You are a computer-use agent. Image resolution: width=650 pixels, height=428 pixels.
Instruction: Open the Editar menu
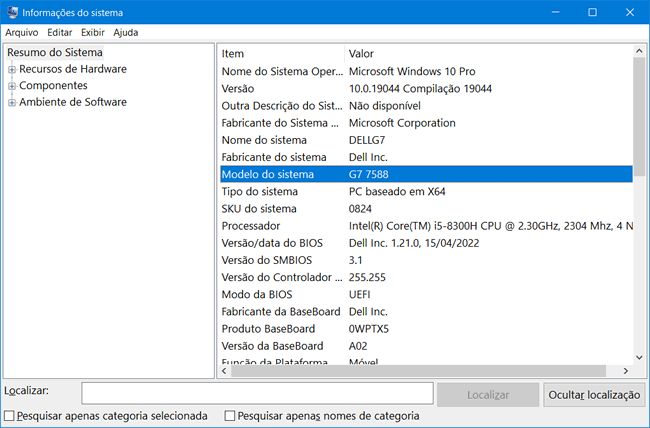tap(59, 32)
